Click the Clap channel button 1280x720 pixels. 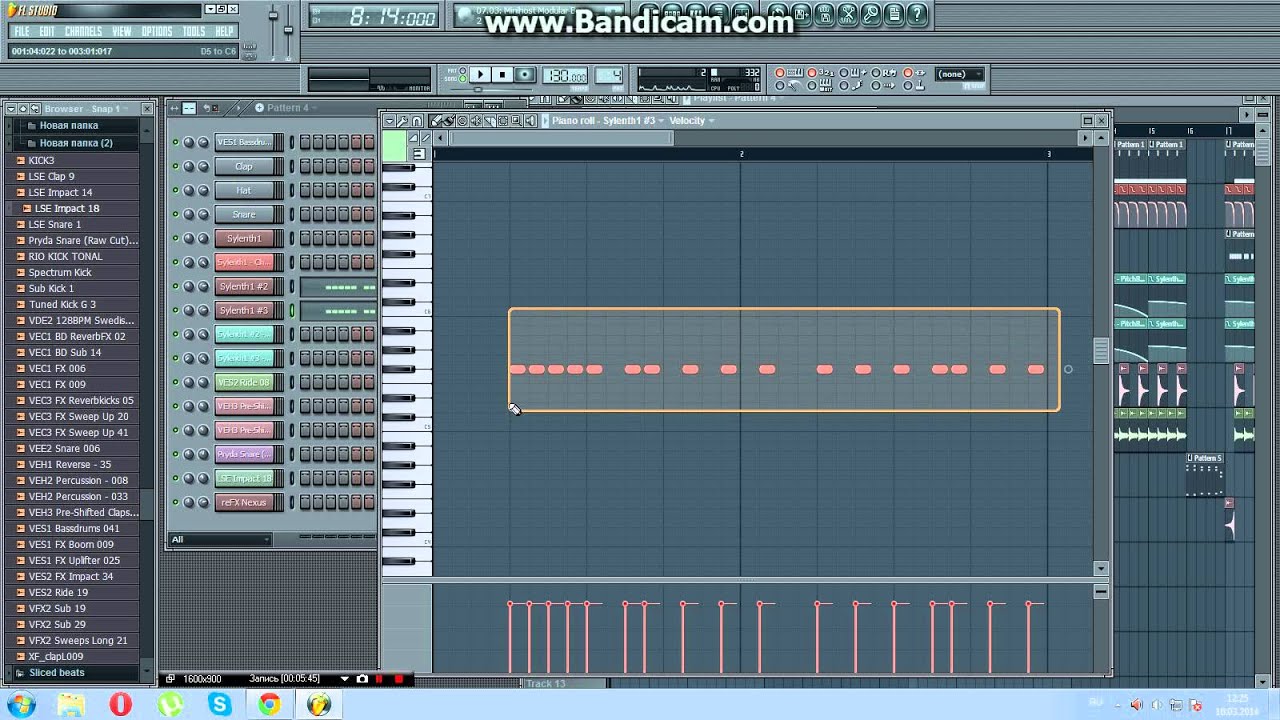coord(244,167)
